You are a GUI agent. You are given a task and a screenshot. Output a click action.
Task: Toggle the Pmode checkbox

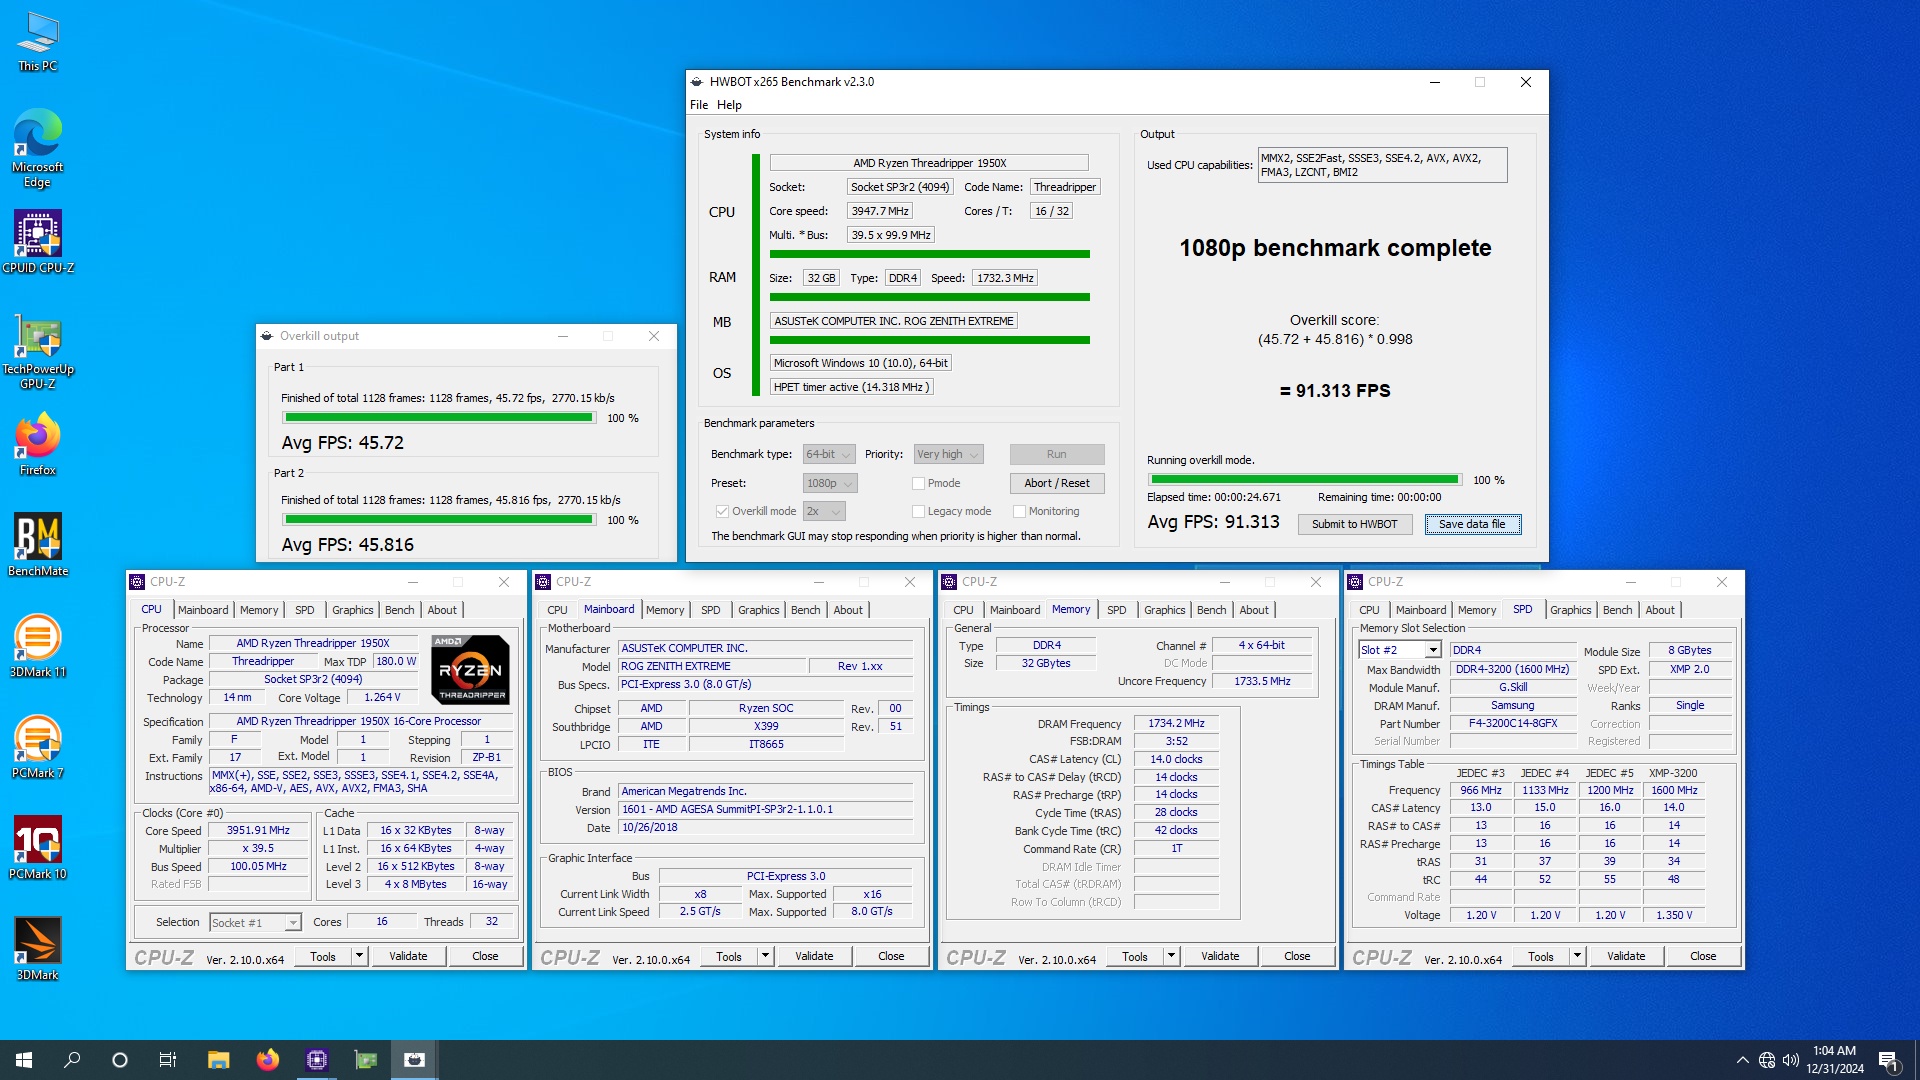coord(918,483)
